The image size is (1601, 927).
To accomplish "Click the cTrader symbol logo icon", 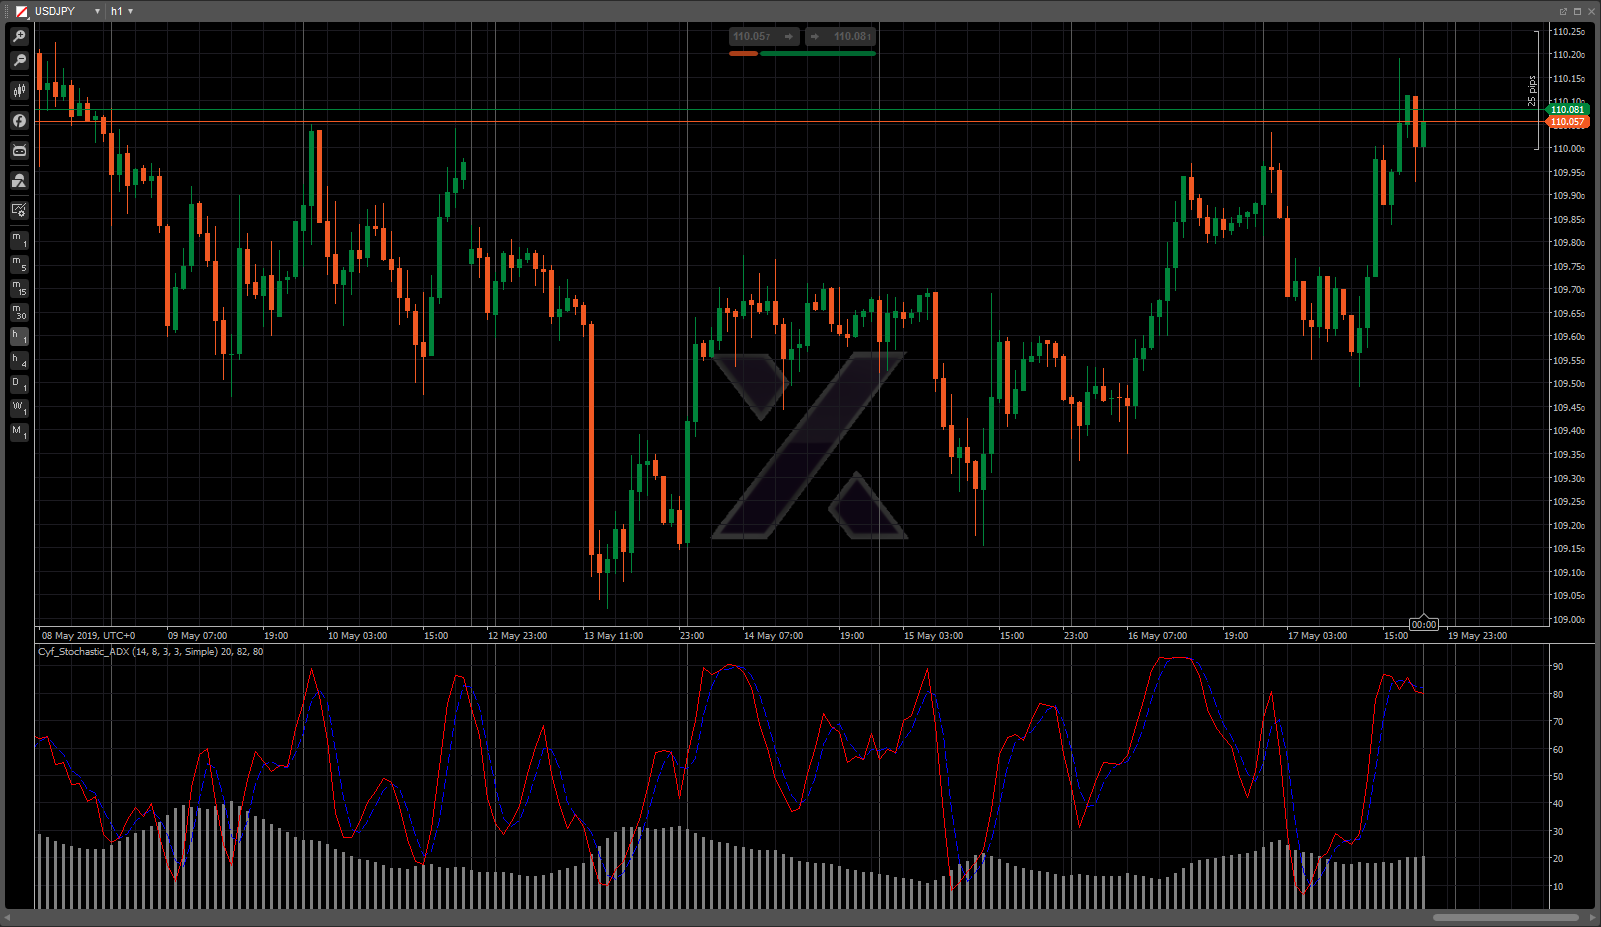I will (x=21, y=11).
